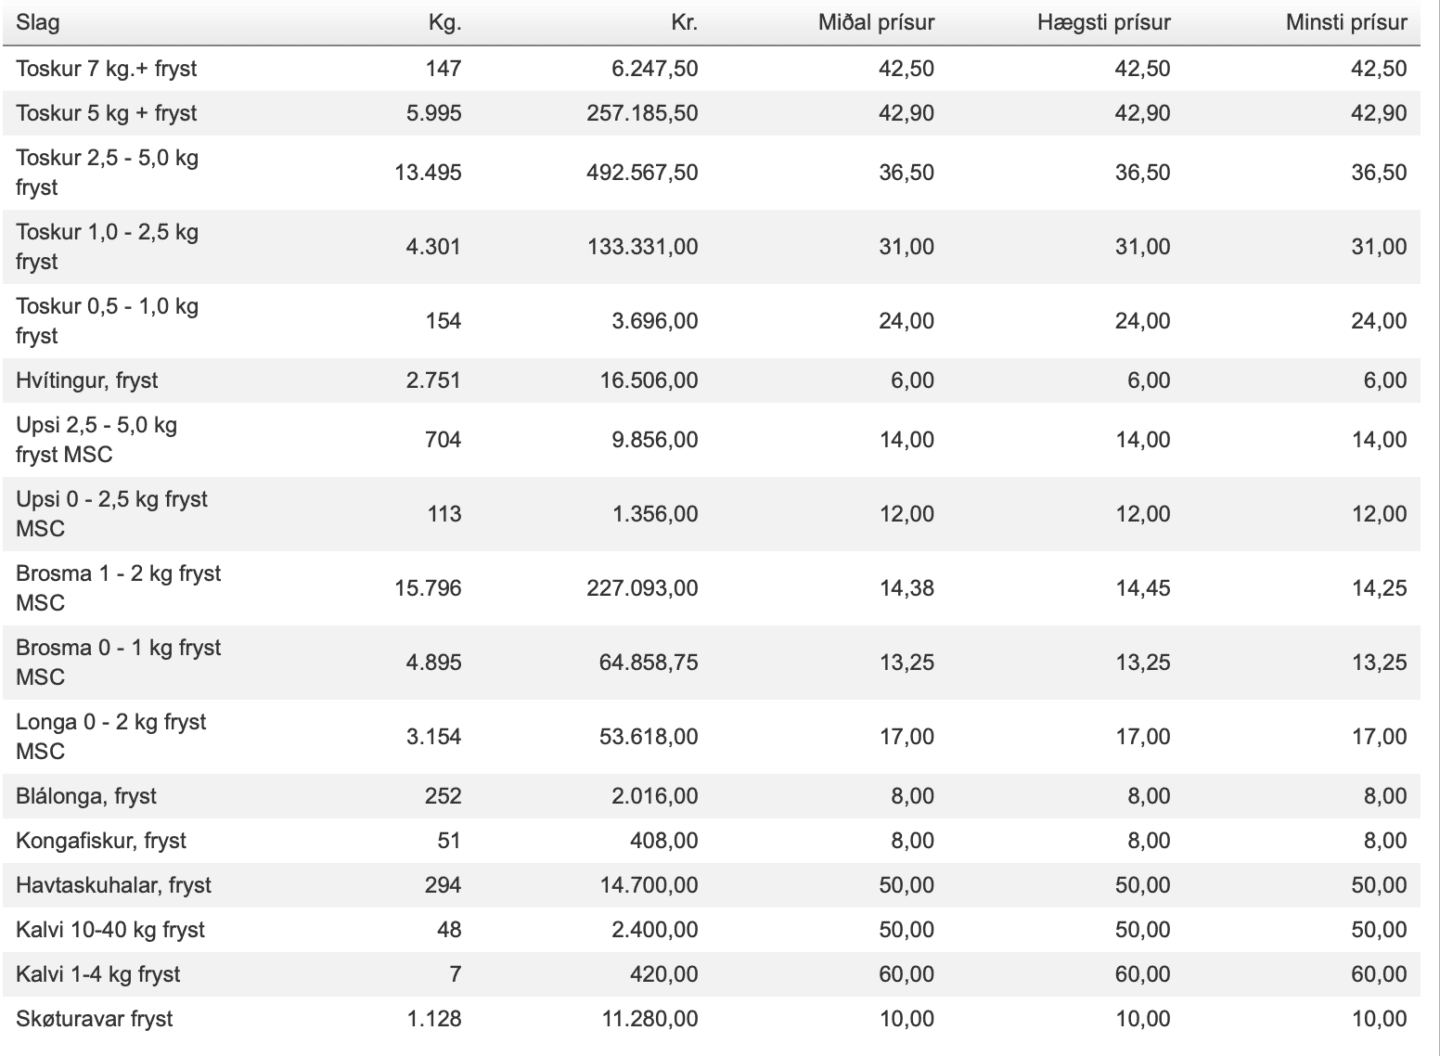The image size is (1440, 1056).
Task: Click the 257.185,50 Kr. value cell
Action: click(642, 113)
